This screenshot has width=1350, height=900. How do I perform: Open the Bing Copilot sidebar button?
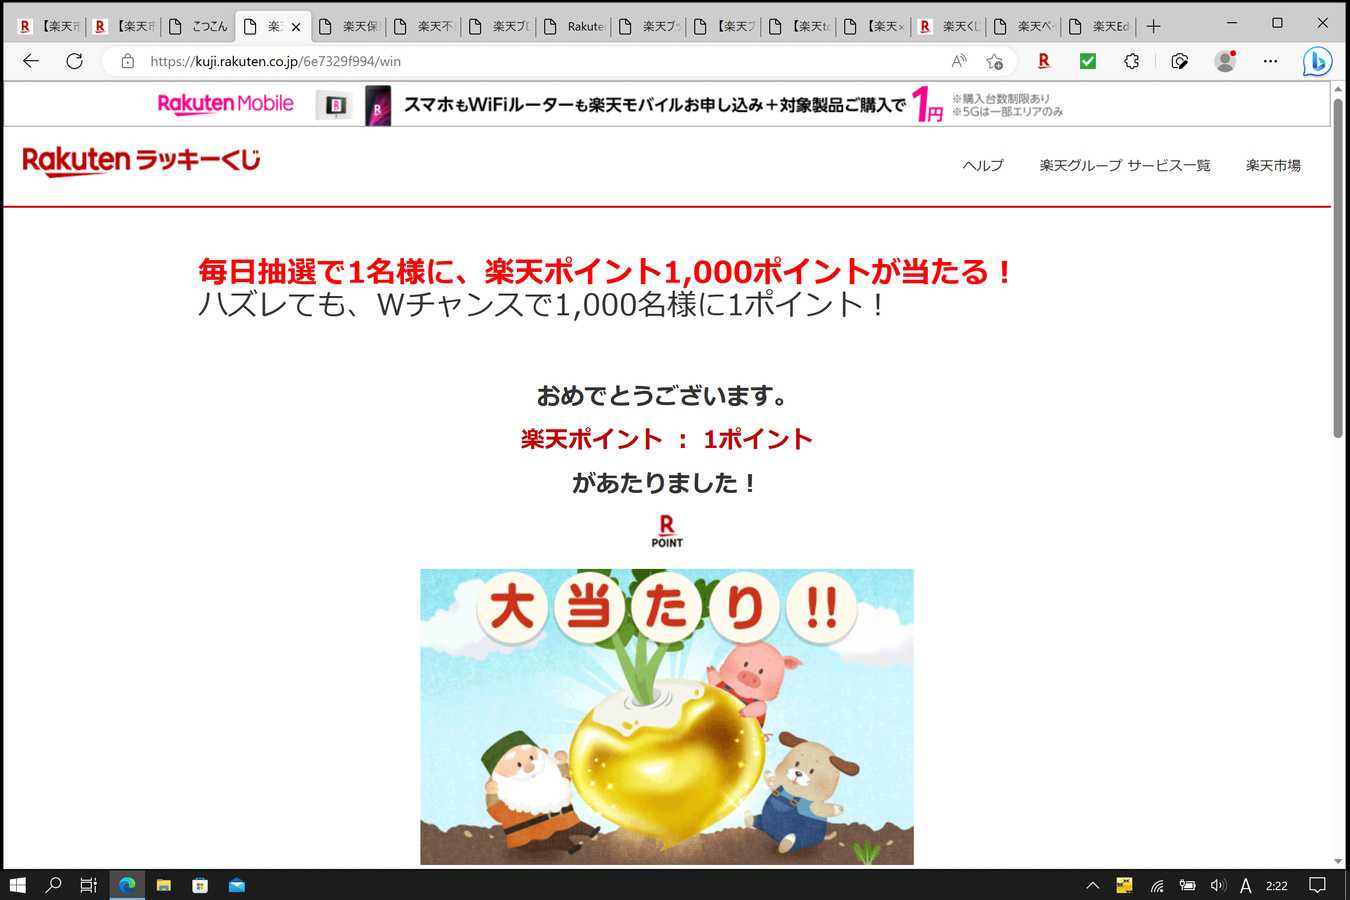[x=1317, y=61]
